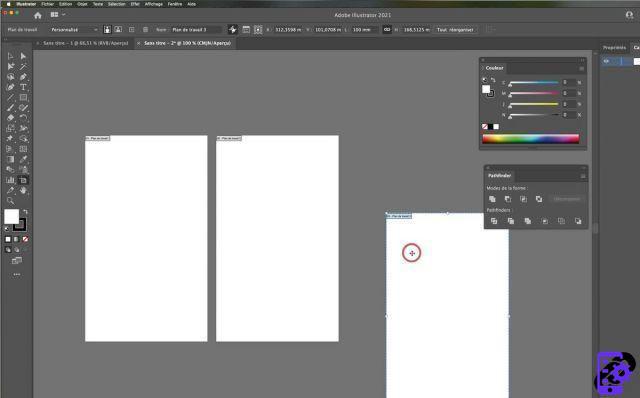Click the Décomposer button in Pathfinder
The width and height of the screenshot is (640, 398).
click(x=567, y=199)
